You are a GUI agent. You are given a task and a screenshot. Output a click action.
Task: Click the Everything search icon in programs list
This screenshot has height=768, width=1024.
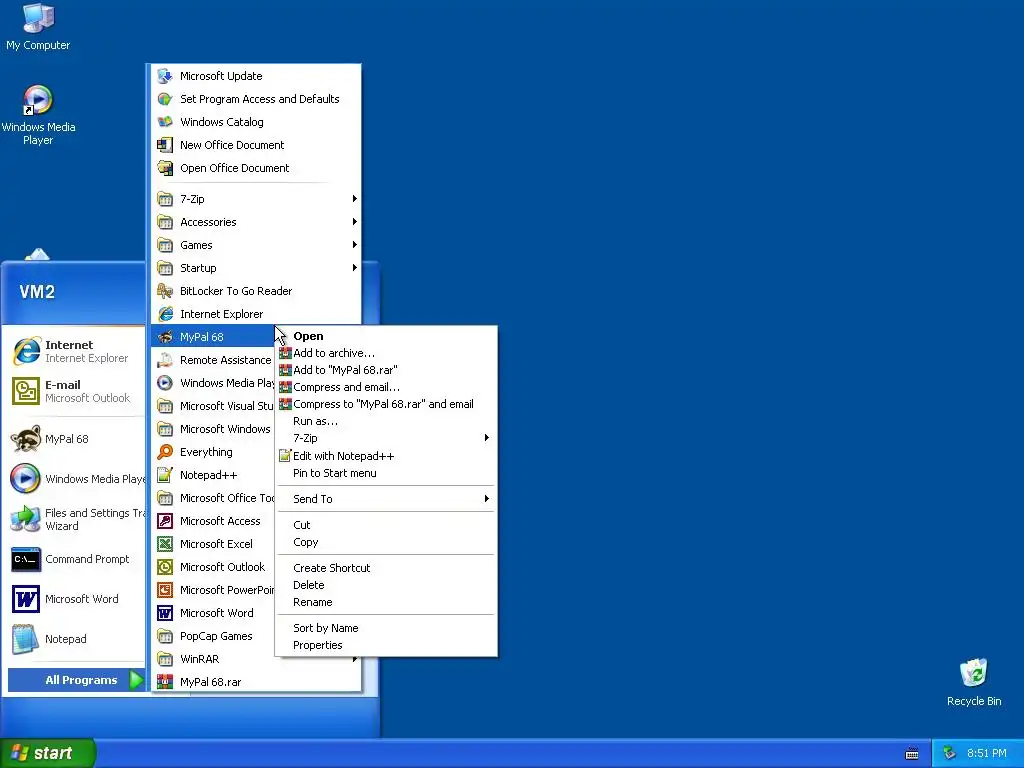tap(165, 452)
